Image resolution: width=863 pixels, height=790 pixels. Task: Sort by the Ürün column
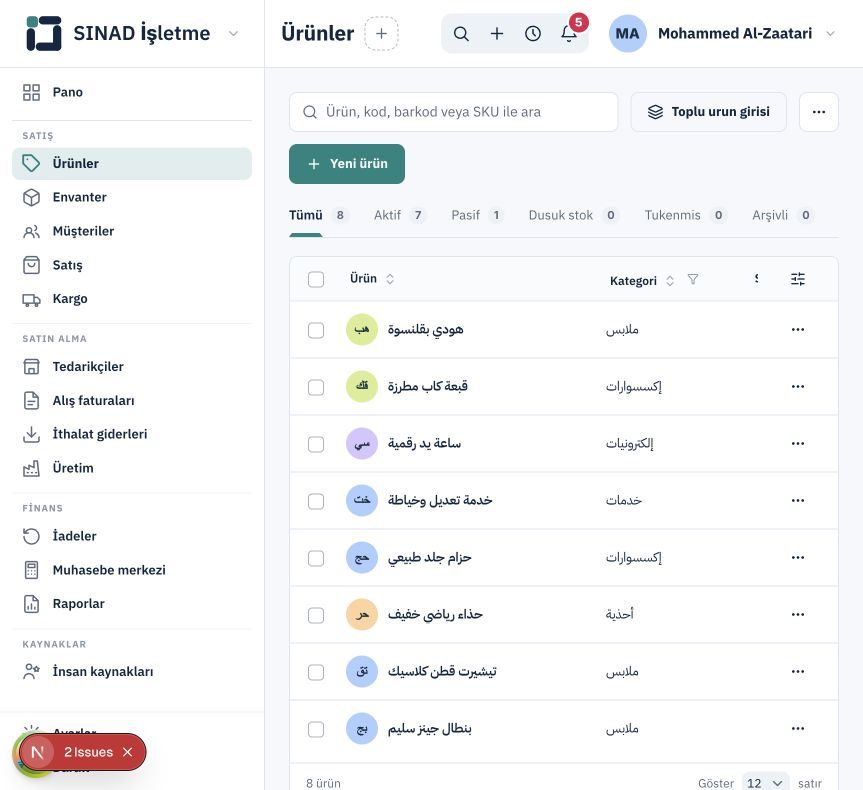pyautogui.click(x=372, y=279)
